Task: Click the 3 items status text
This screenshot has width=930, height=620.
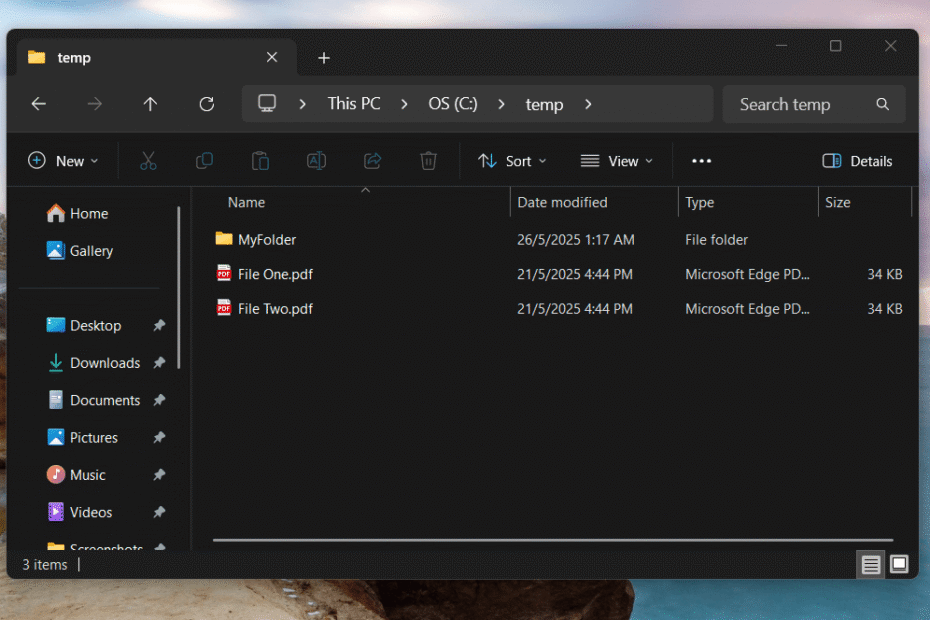Action: point(45,564)
